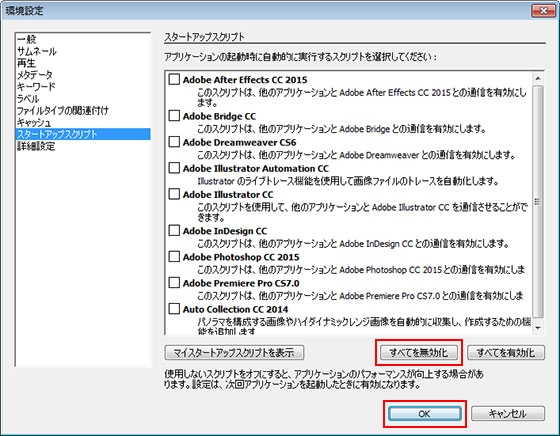Click the script list scroll-down arrow
This screenshot has height=436, width=560.
tap(538, 327)
